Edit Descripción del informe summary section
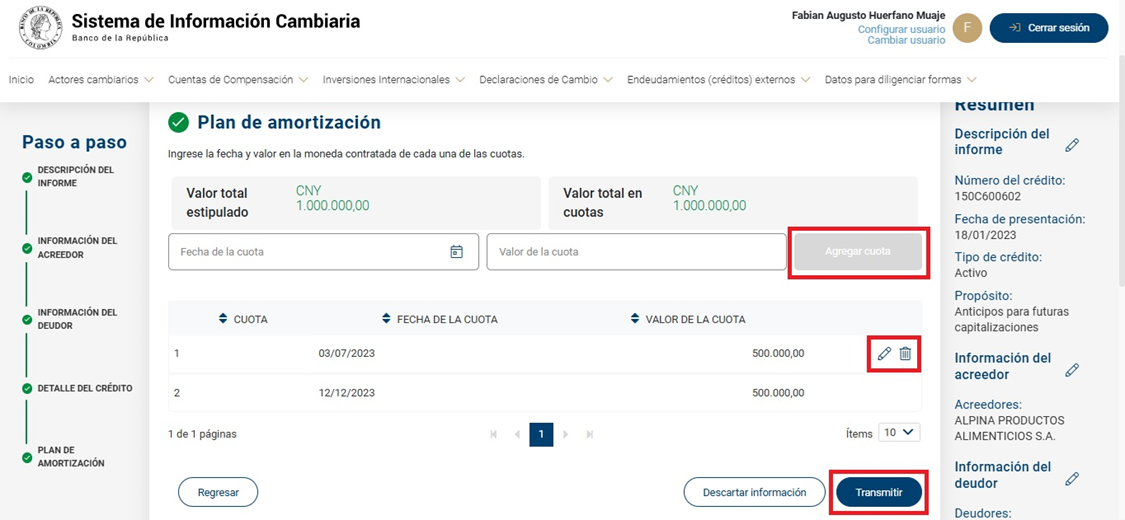Screen dimensions: 1125x520 tap(1072, 145)
